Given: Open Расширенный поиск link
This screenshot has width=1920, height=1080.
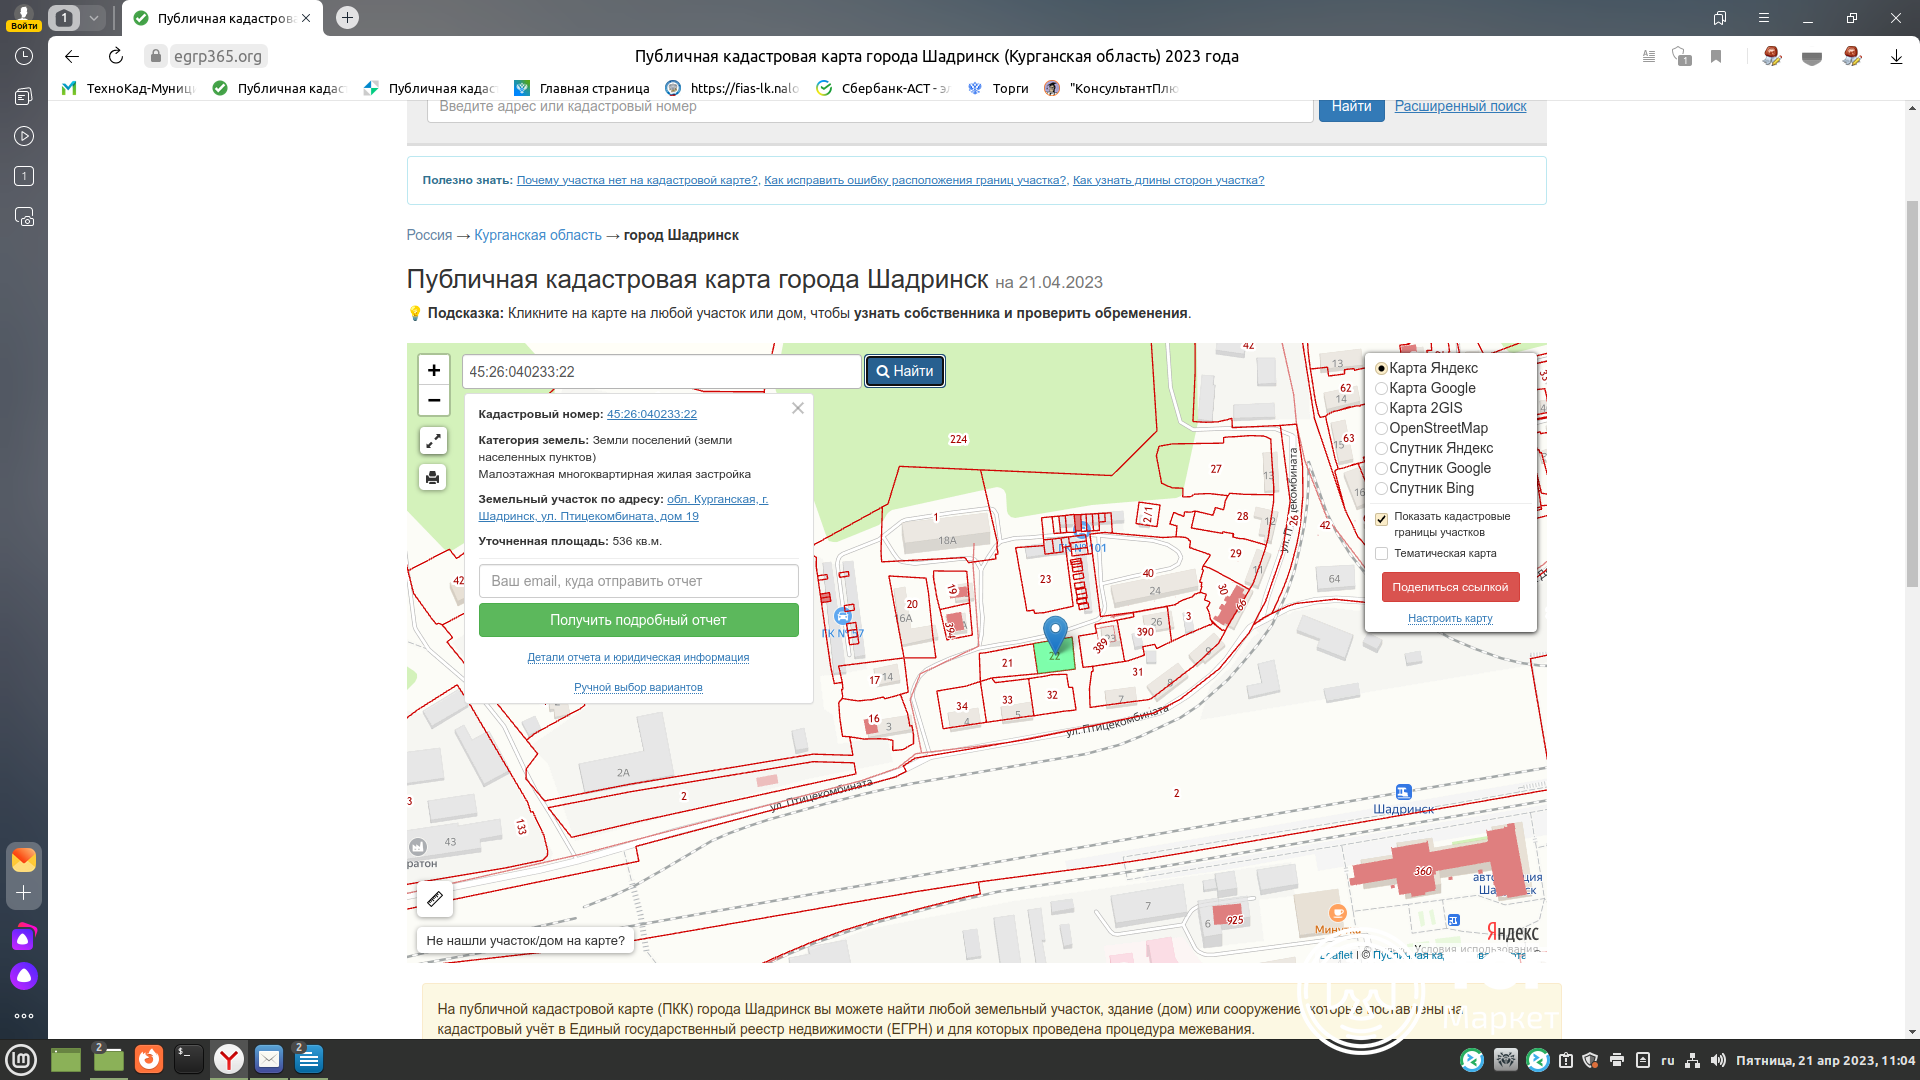Looking at the screenshot, I should point(1460,106).
